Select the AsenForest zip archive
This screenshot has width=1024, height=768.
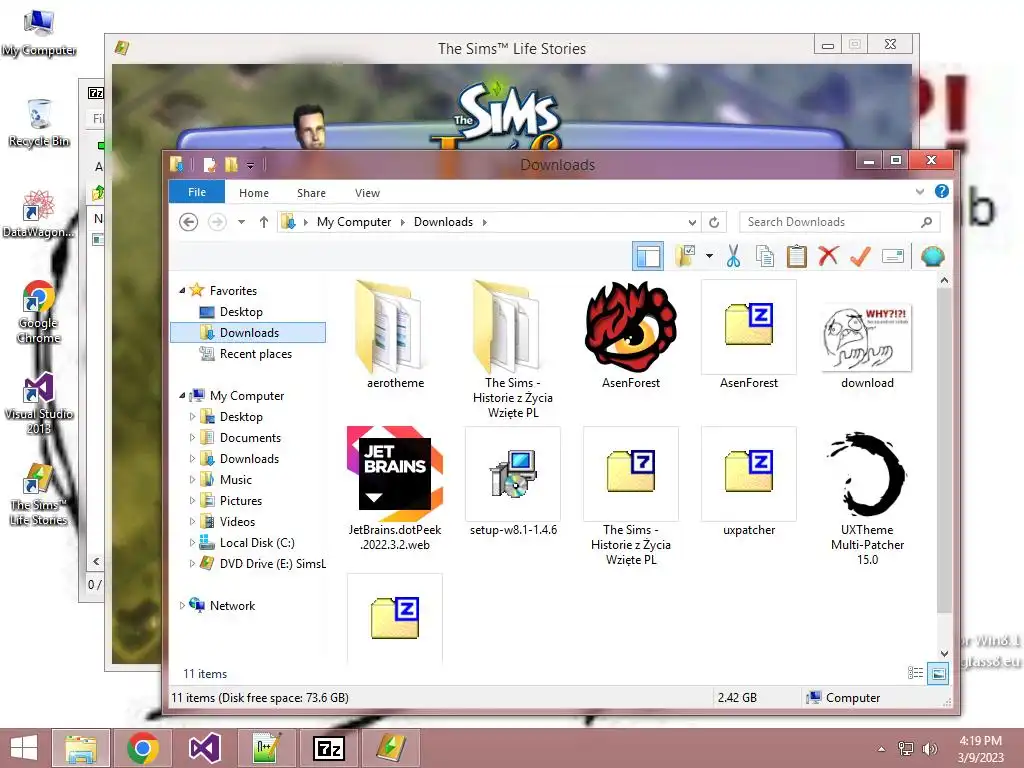(749, 335)
